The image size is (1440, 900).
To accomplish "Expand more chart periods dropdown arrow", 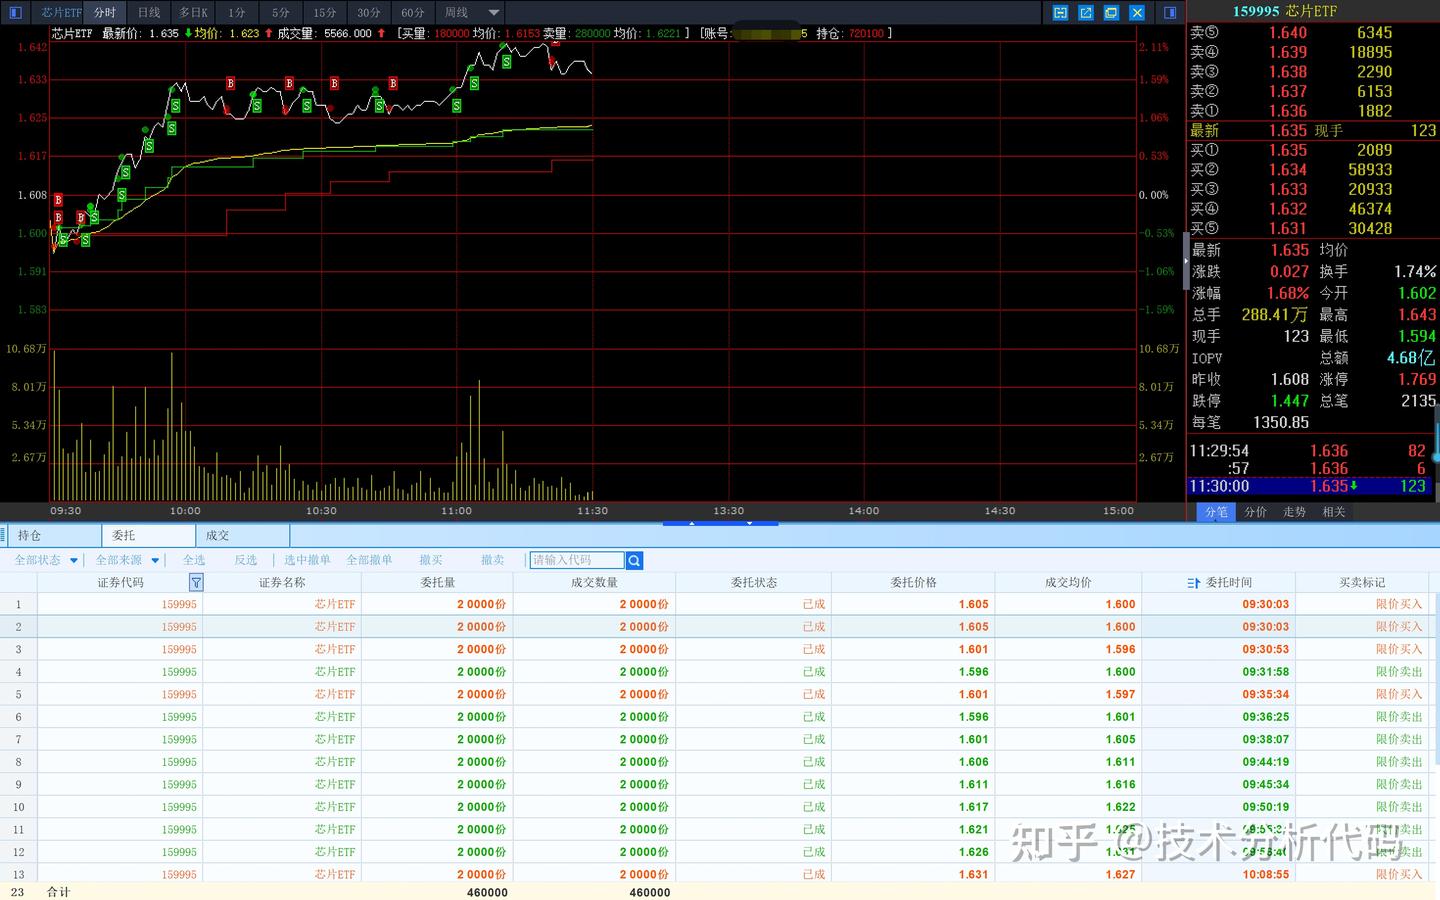I will (x=494, y=13).
